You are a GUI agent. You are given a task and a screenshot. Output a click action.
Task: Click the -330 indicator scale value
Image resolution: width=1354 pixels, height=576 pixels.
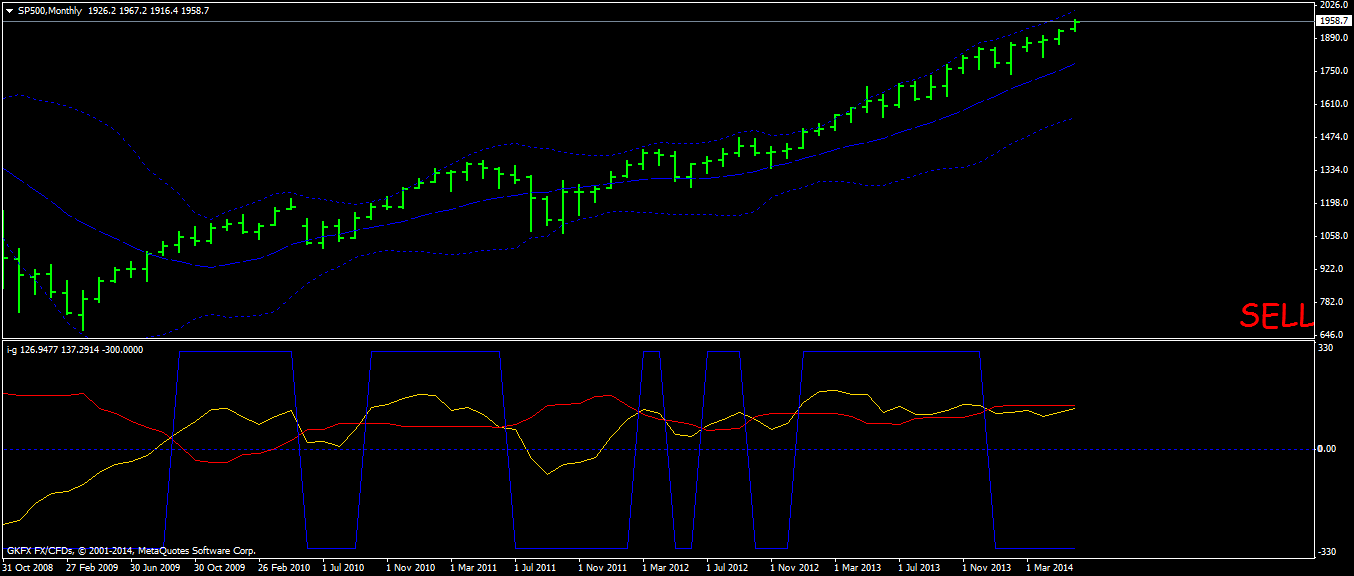[1328, 552]
